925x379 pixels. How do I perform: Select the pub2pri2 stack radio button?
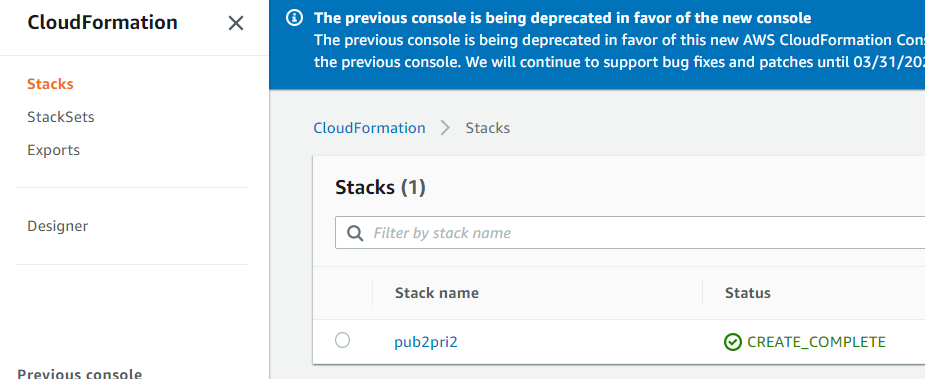(x=342, y=340)
